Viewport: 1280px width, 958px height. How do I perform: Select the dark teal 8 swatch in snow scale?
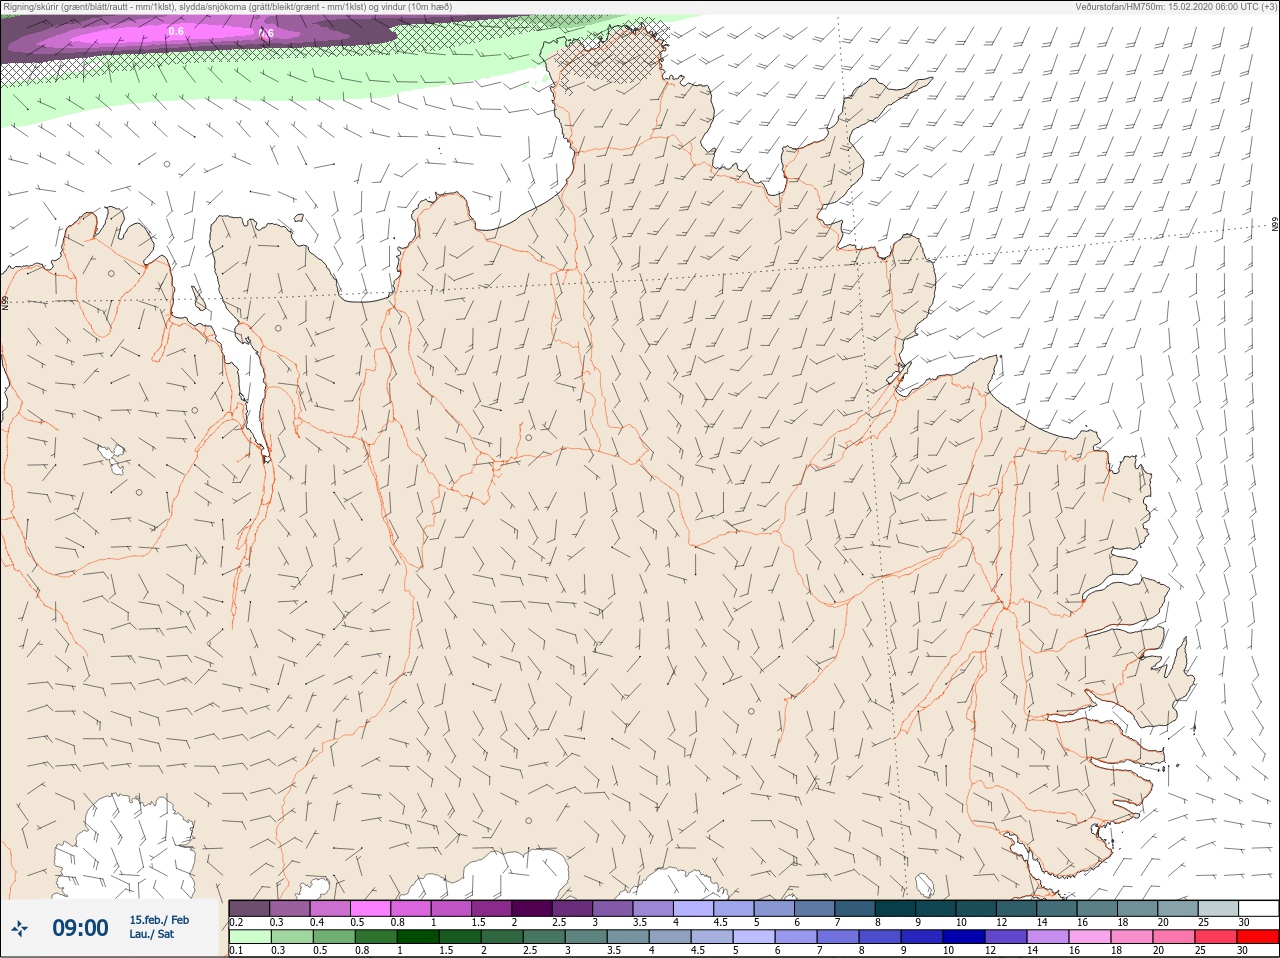(895, 908)
